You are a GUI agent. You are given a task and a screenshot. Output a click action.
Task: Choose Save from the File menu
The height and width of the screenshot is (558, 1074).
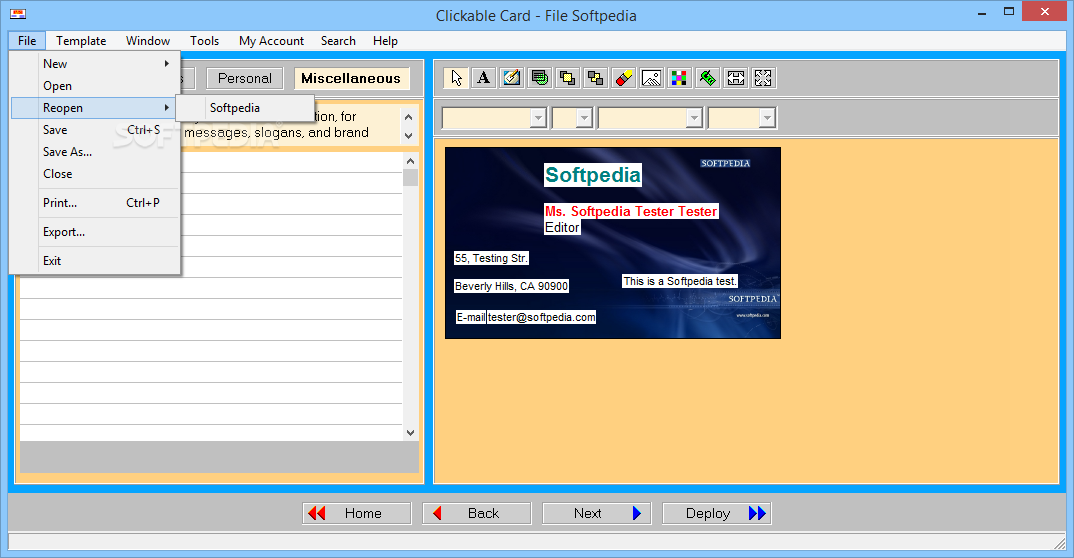(95, 129)
